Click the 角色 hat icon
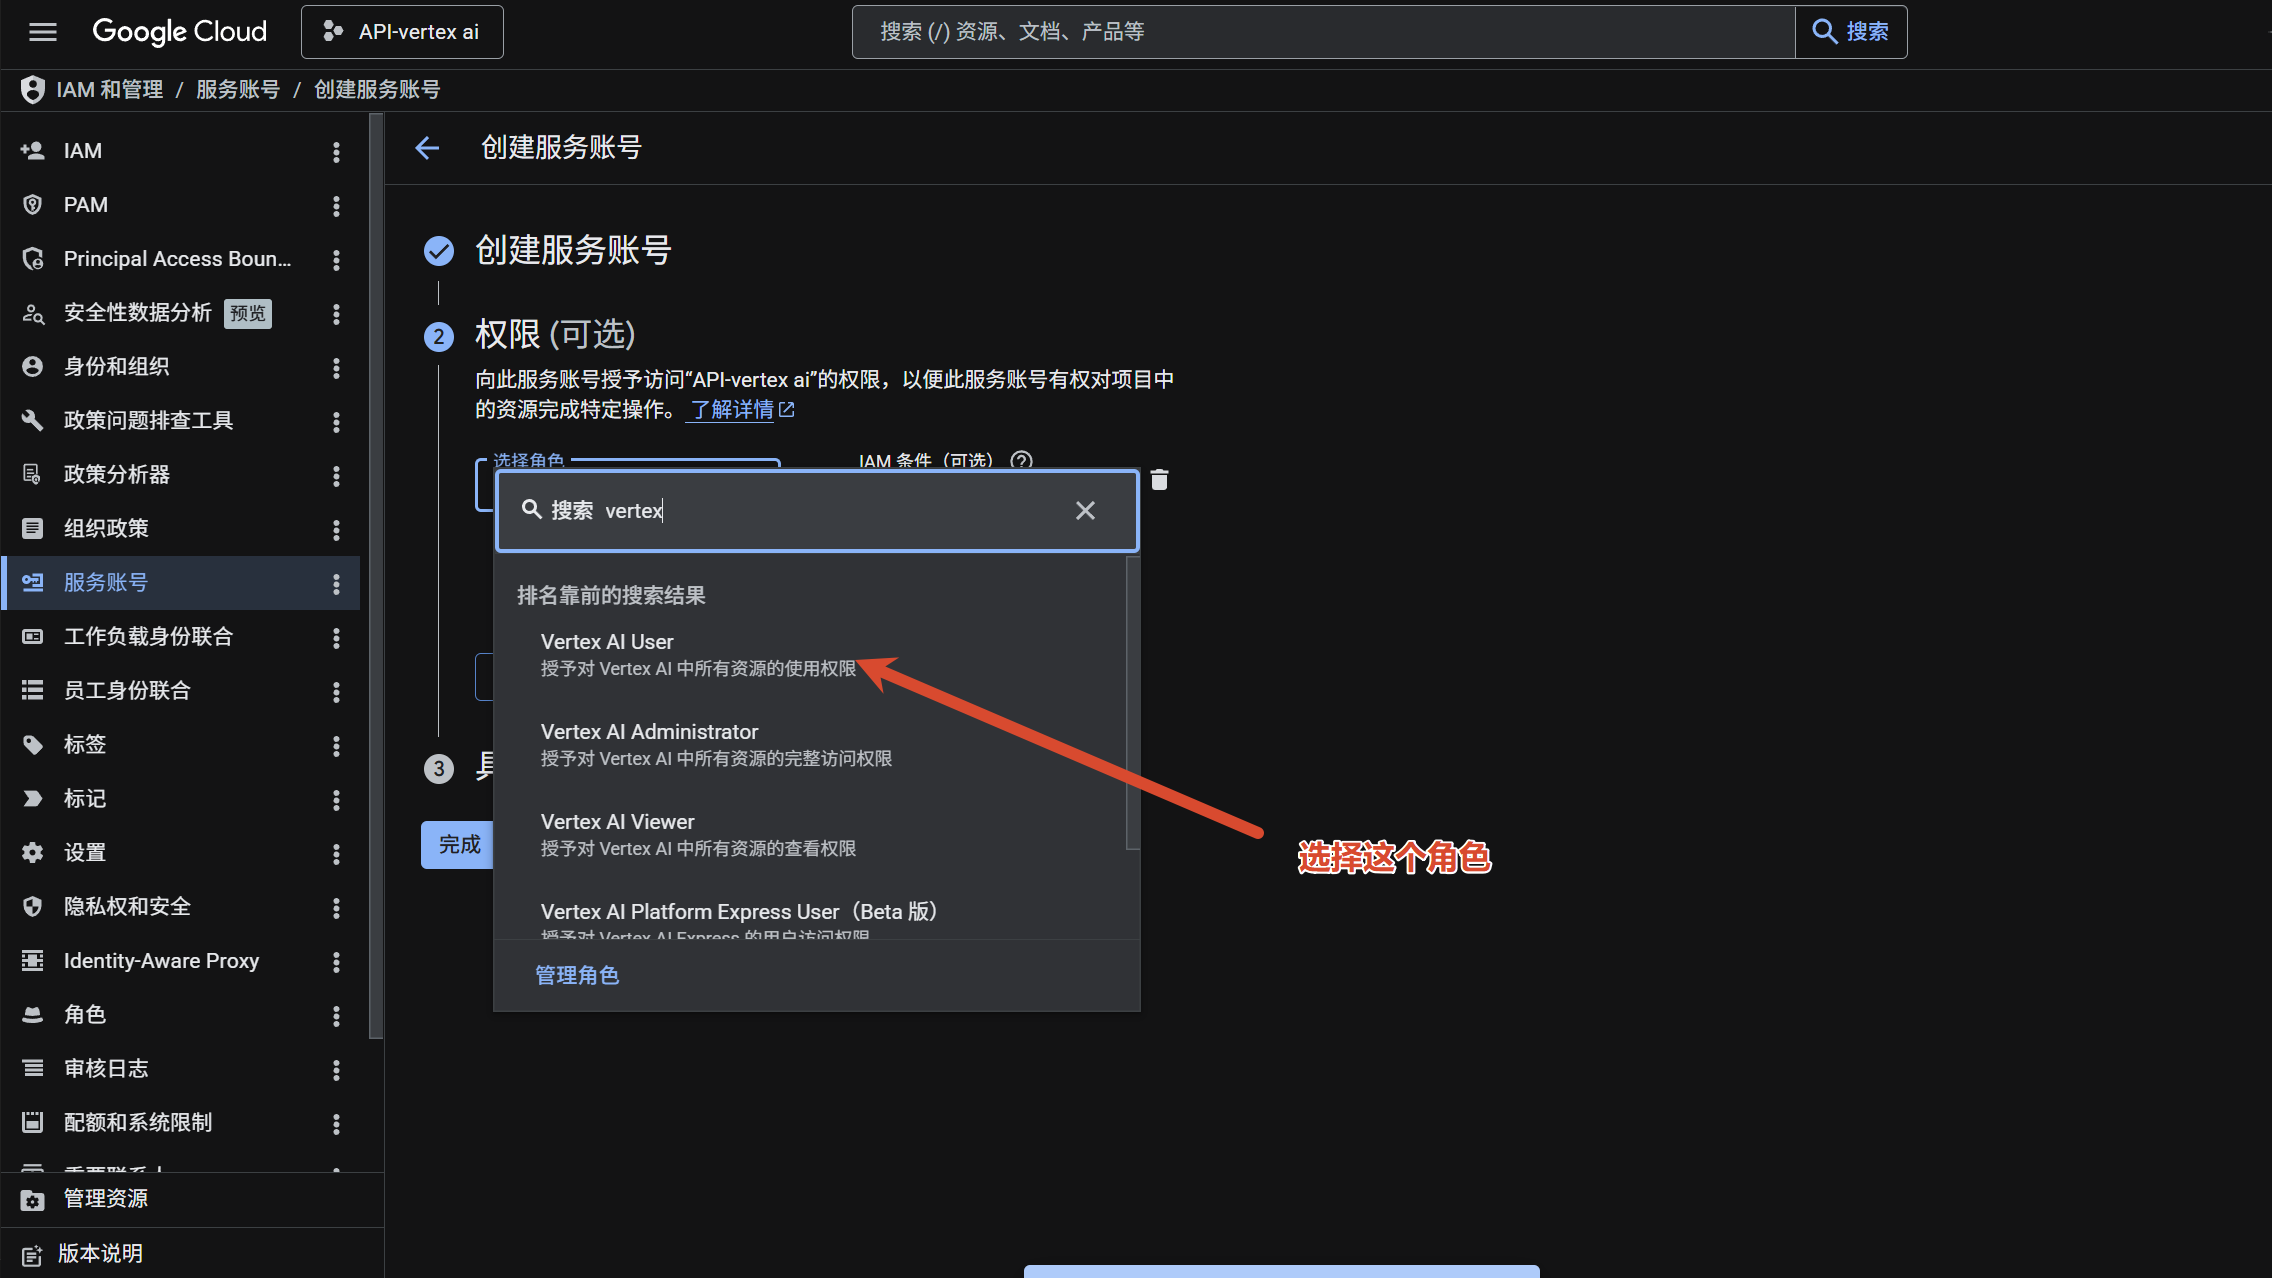Viewport: 2272px width, 1278px height. point(33,1015)
